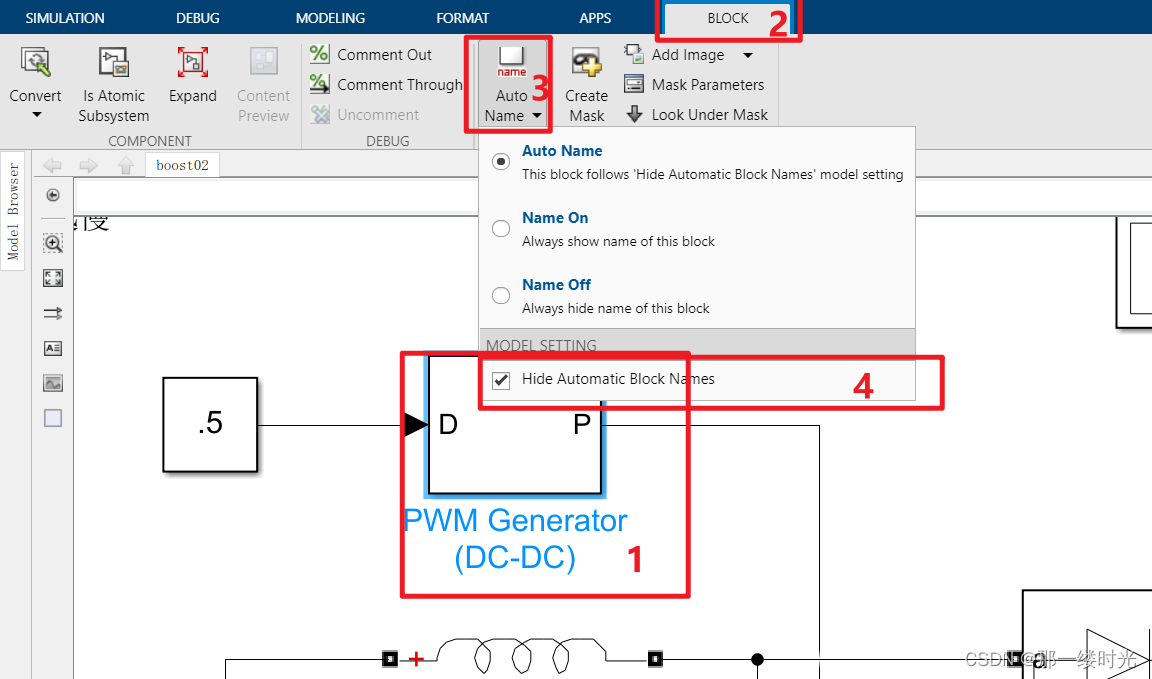
Task: Click Comment Out in Debug section
Action: coord(371,54)
